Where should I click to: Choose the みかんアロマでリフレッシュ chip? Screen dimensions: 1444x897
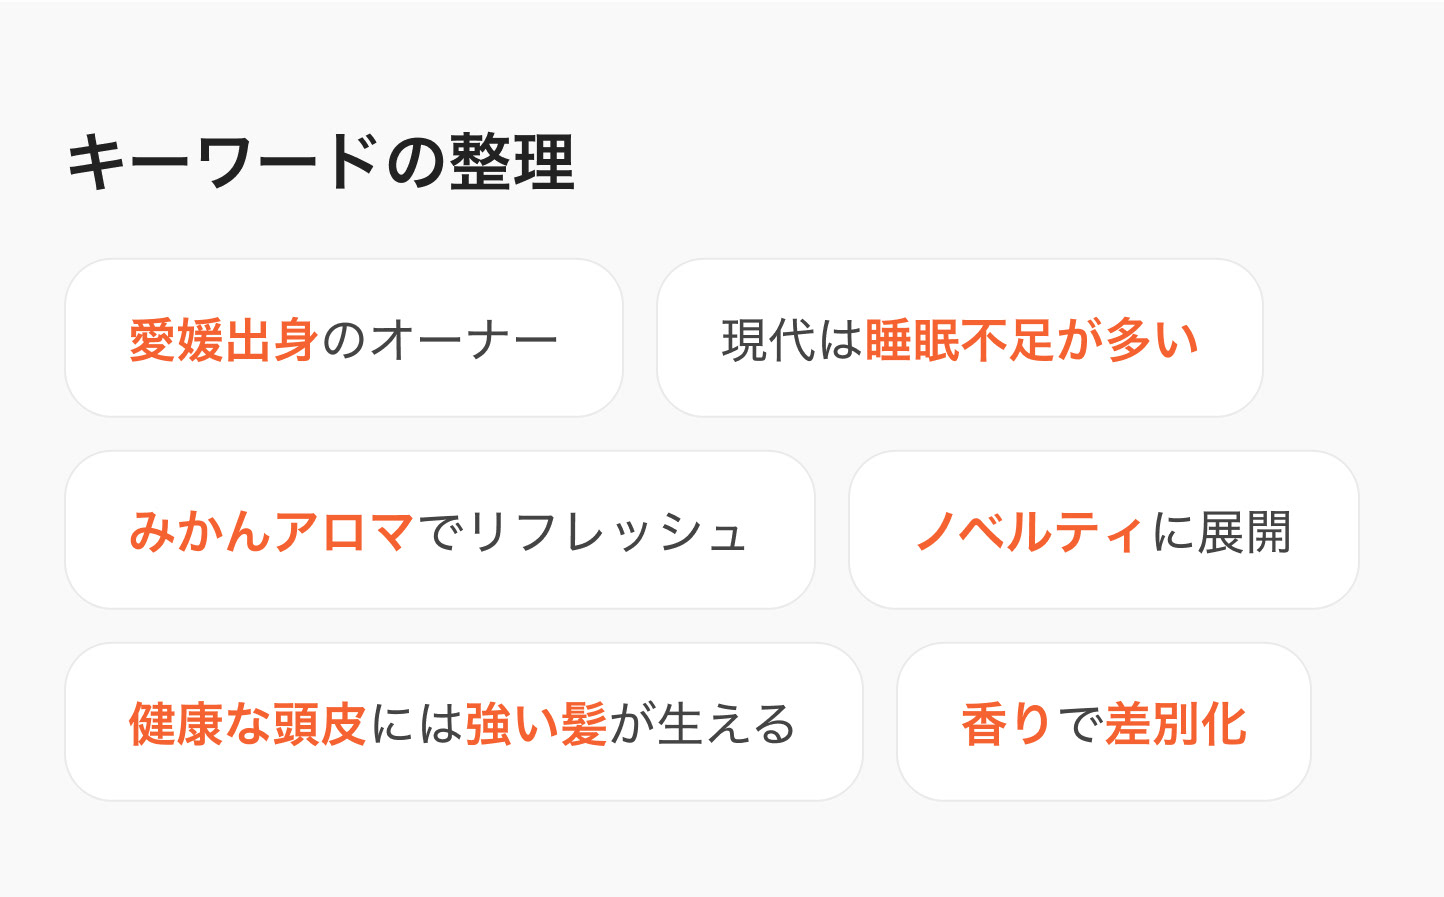click(x=440, y=530)
